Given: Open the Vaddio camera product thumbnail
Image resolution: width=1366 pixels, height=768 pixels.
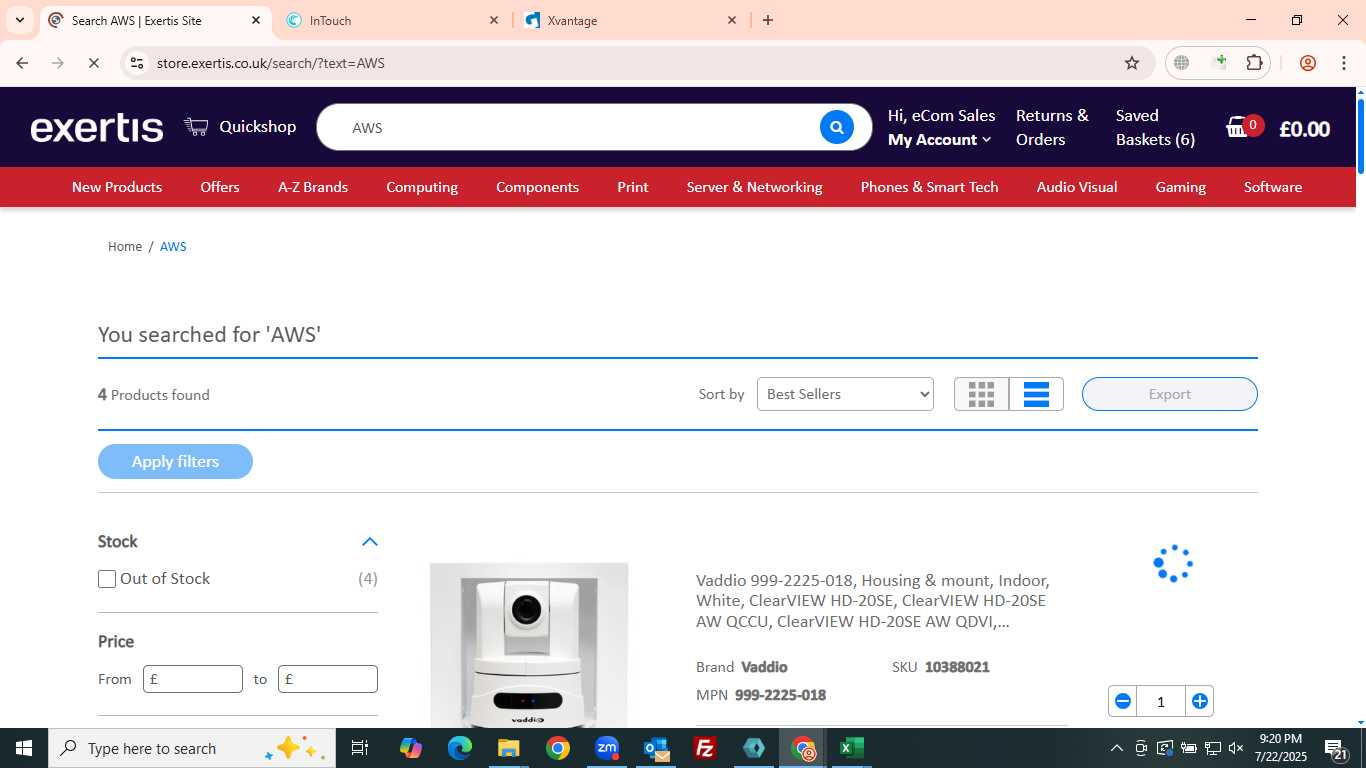Looking at the screenshot, I should (x=529, y=645).
